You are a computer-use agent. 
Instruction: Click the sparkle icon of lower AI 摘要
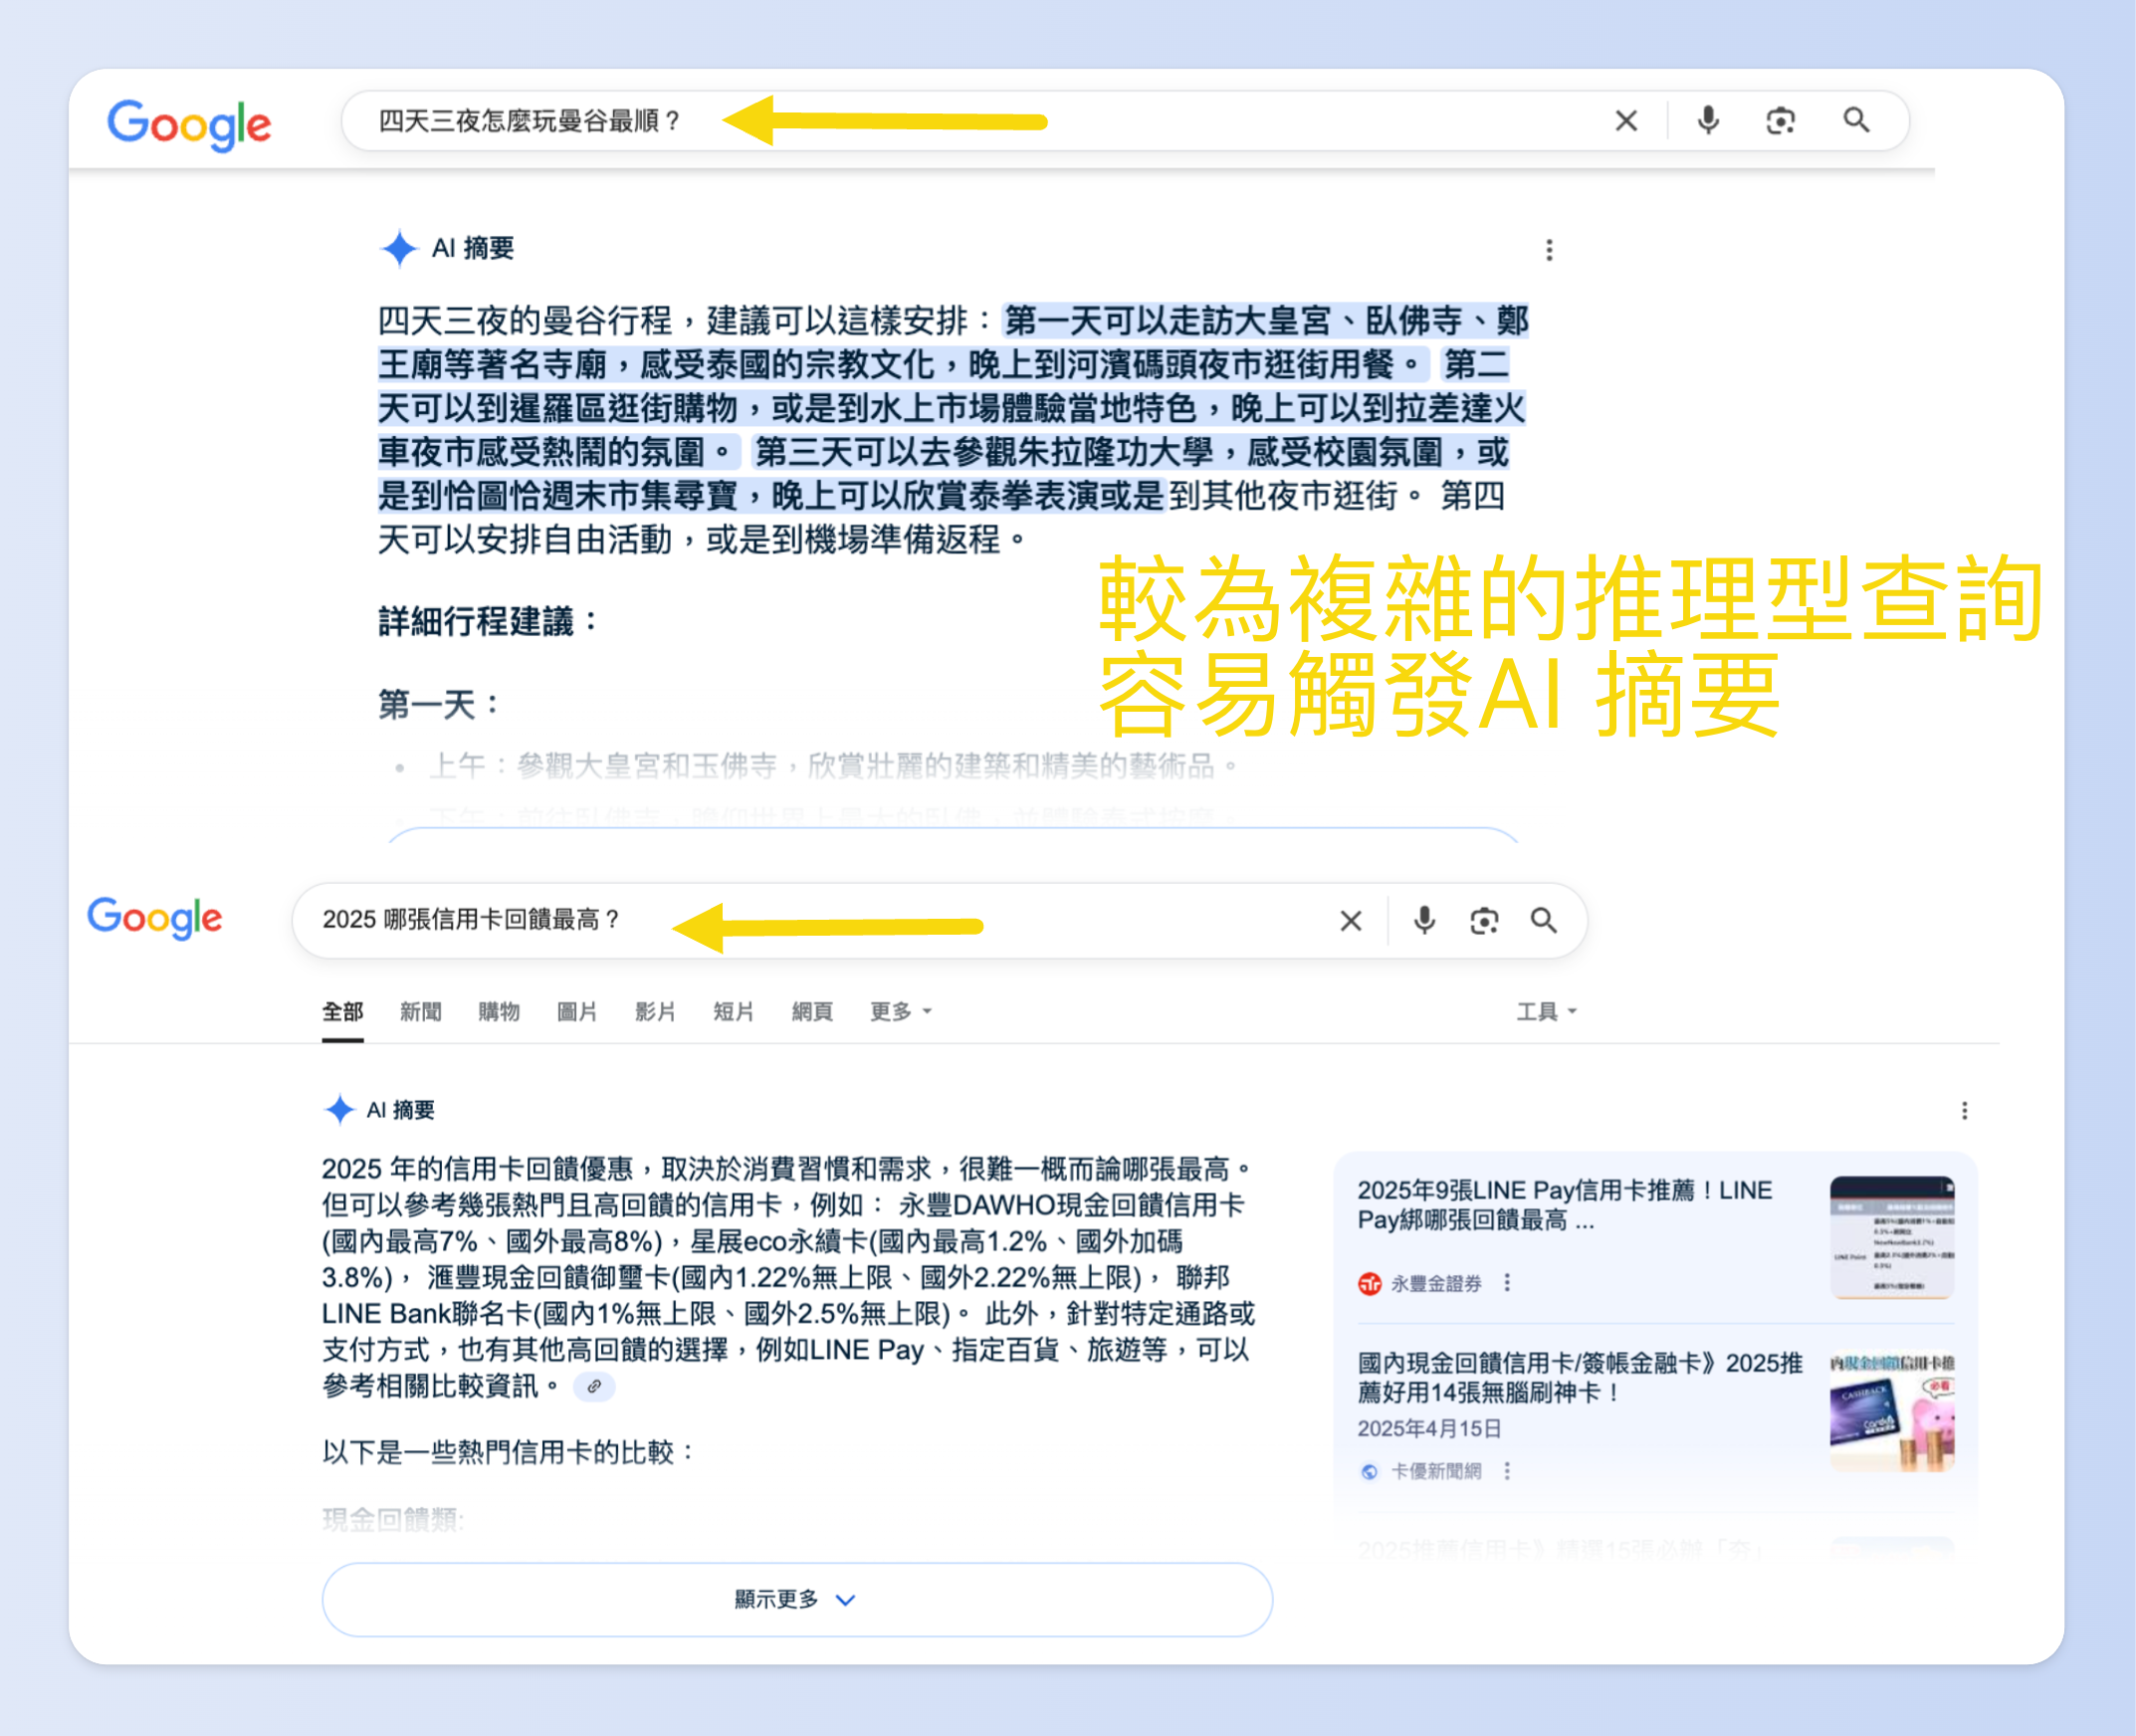(340, 1110)
